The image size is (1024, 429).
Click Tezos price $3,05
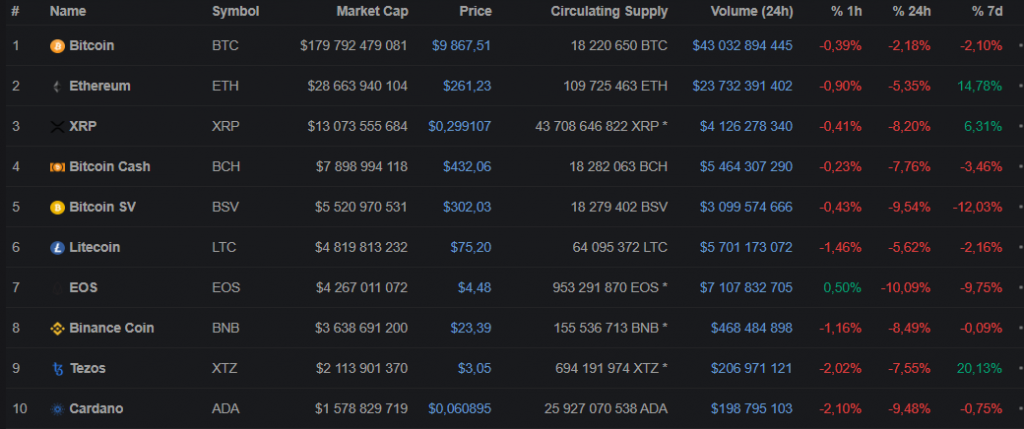pyautogui.click(x=474, y=368)
